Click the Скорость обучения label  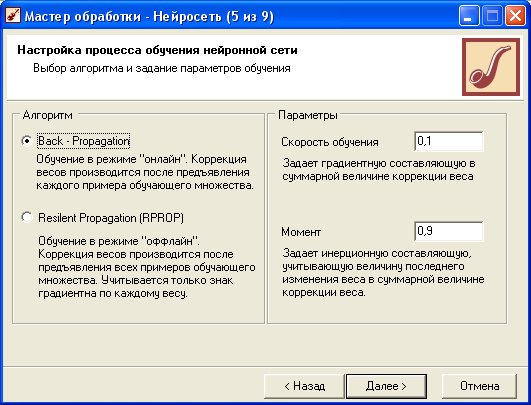coord(330,142)
